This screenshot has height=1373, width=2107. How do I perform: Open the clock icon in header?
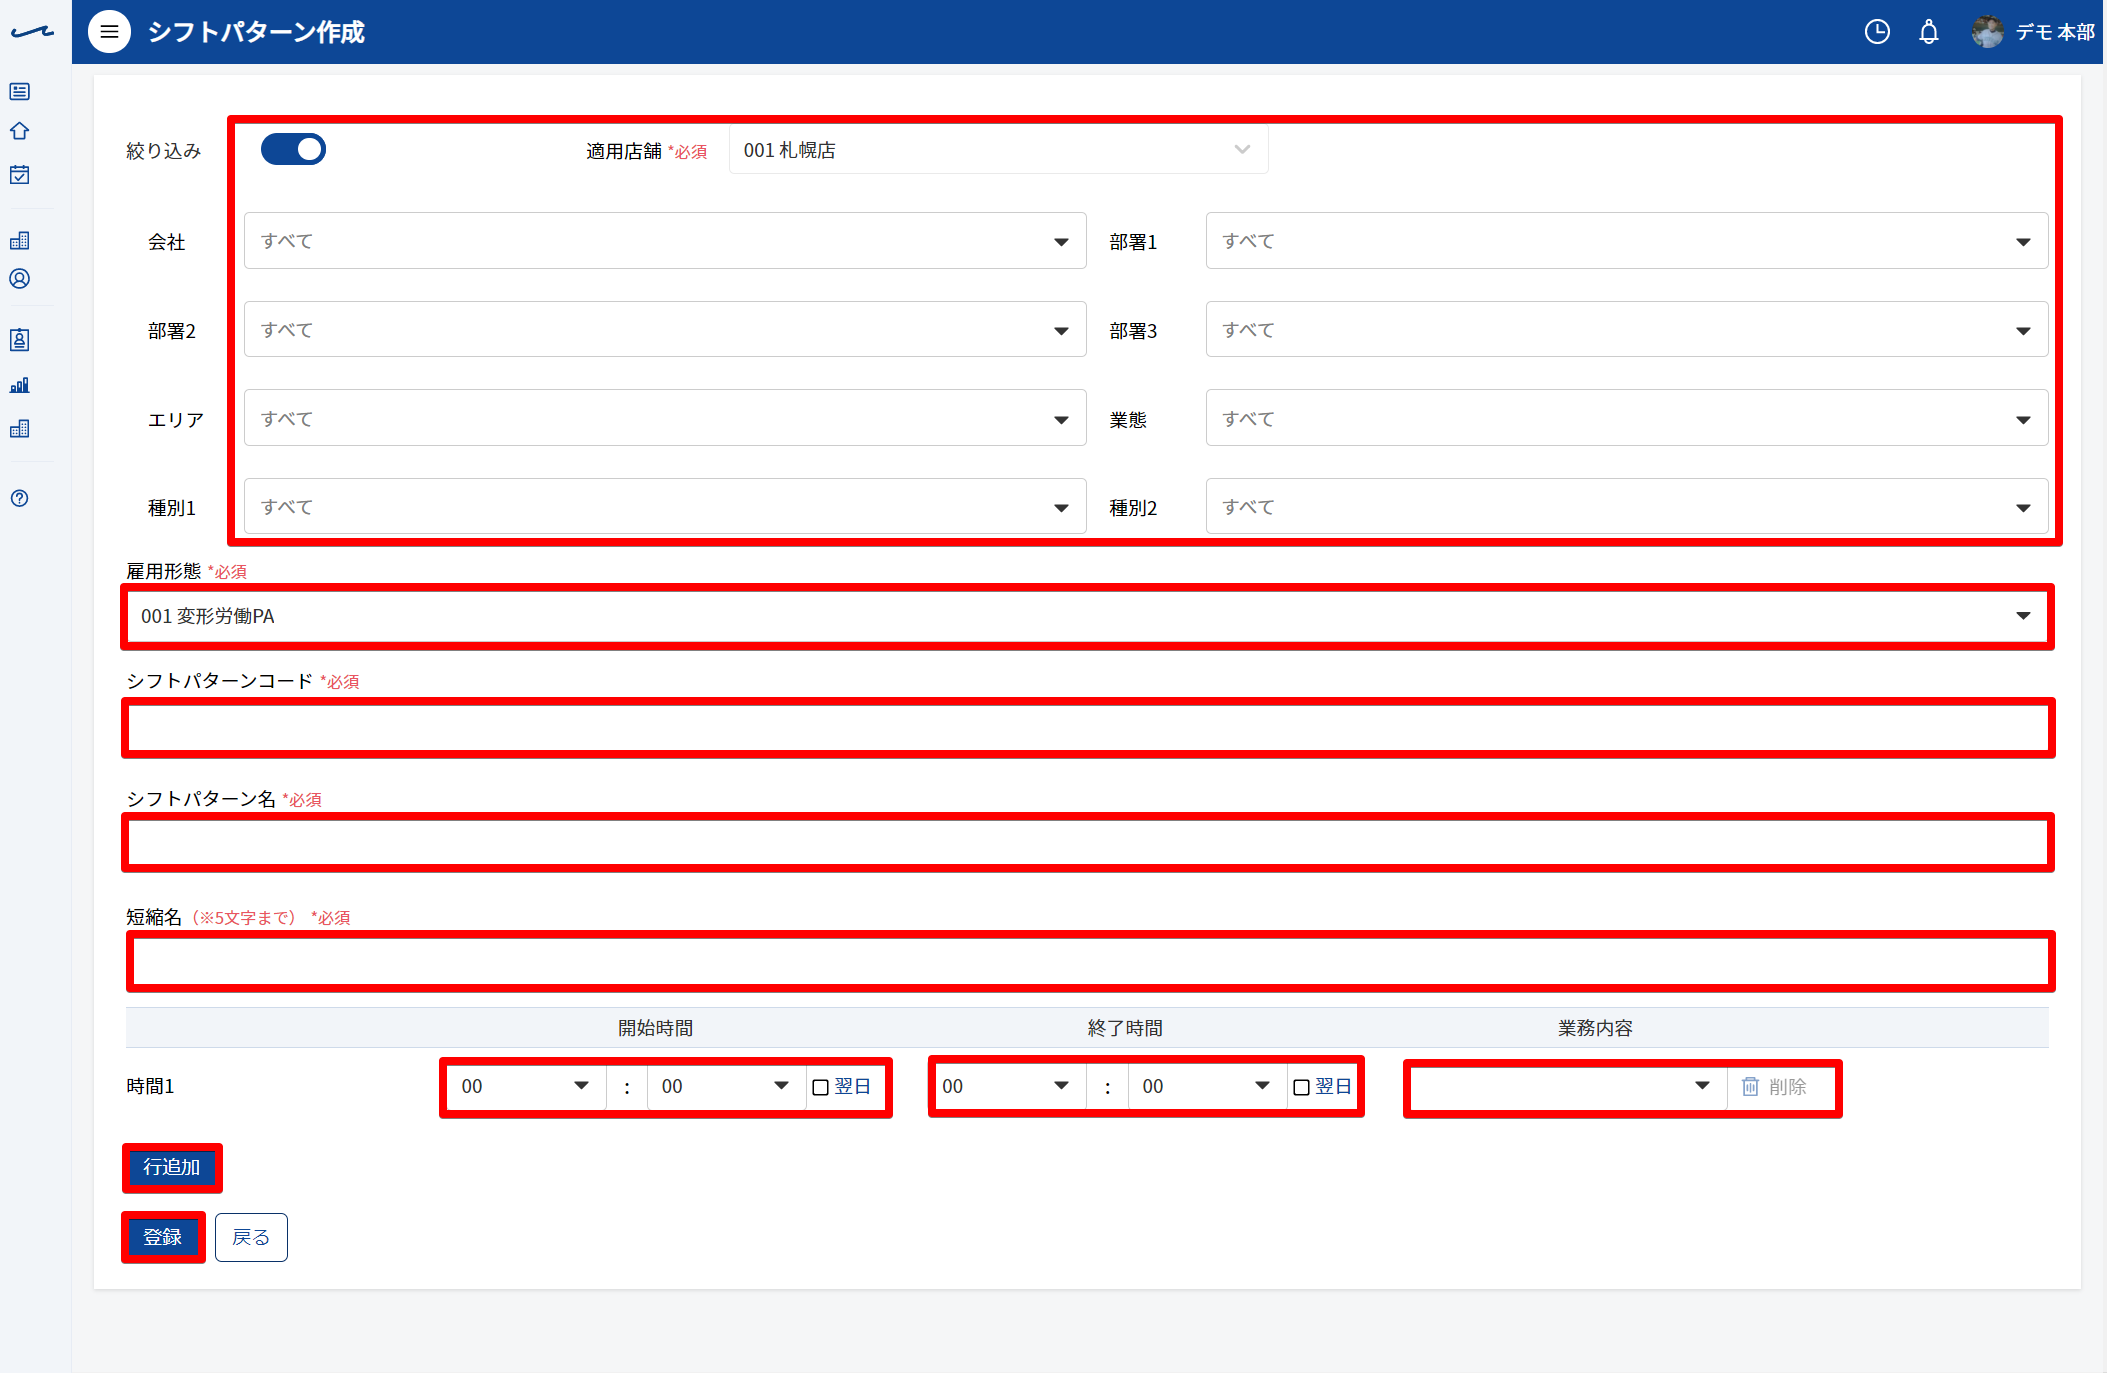tap(1877, 32)
